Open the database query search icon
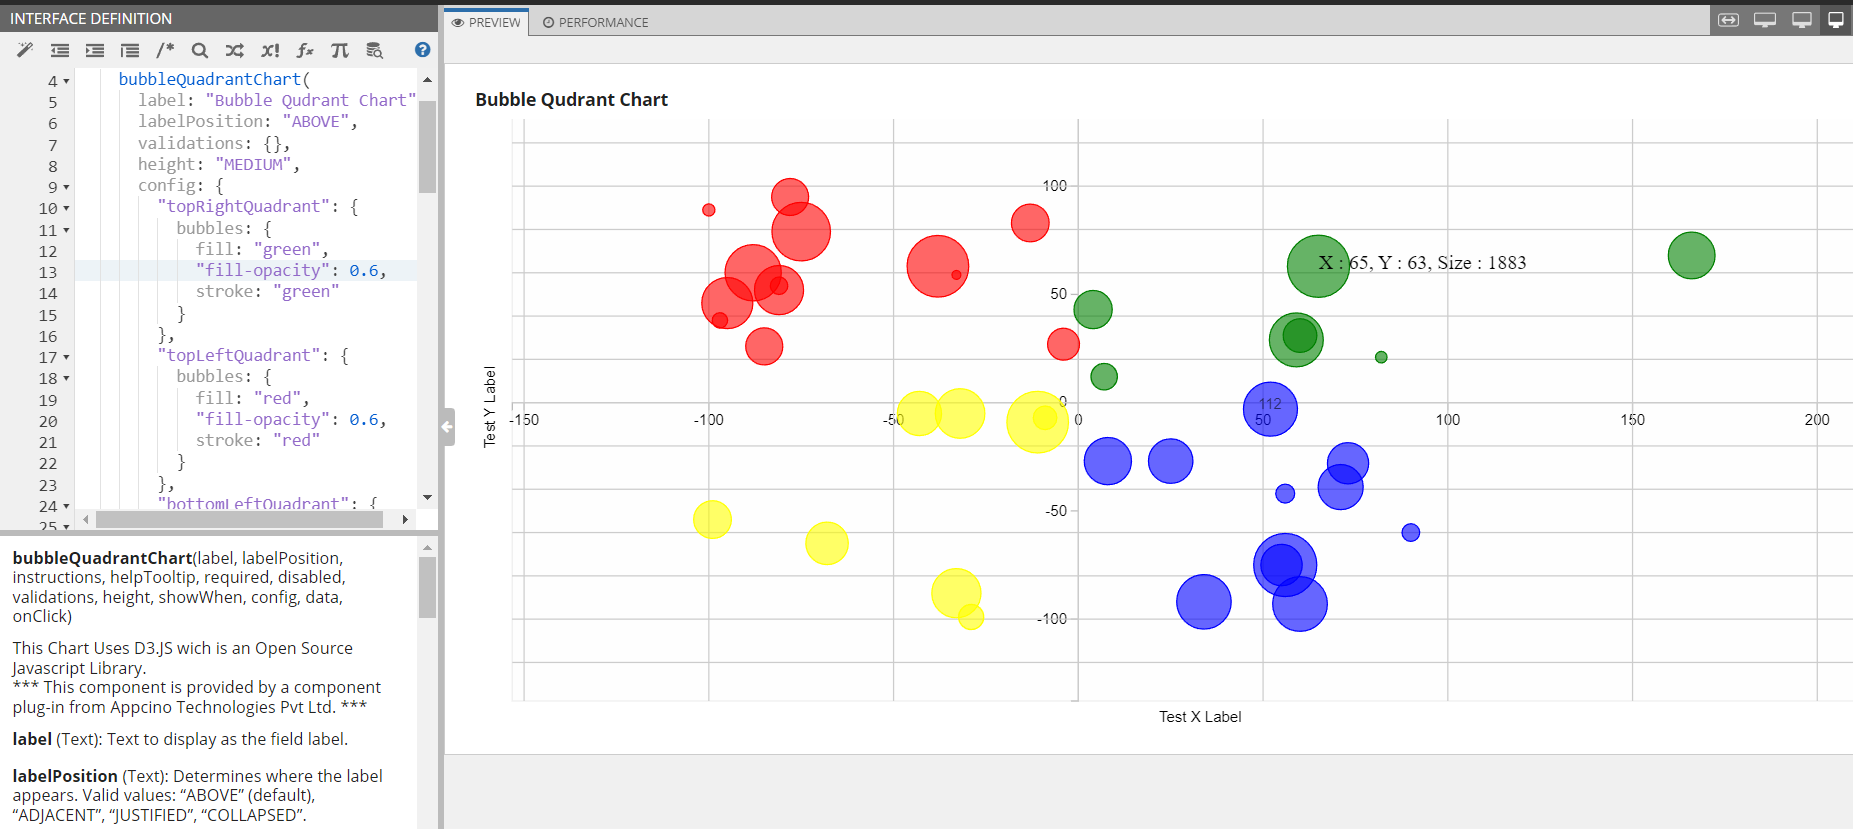Screen dimensions: 1853x829 click(375, 50)
